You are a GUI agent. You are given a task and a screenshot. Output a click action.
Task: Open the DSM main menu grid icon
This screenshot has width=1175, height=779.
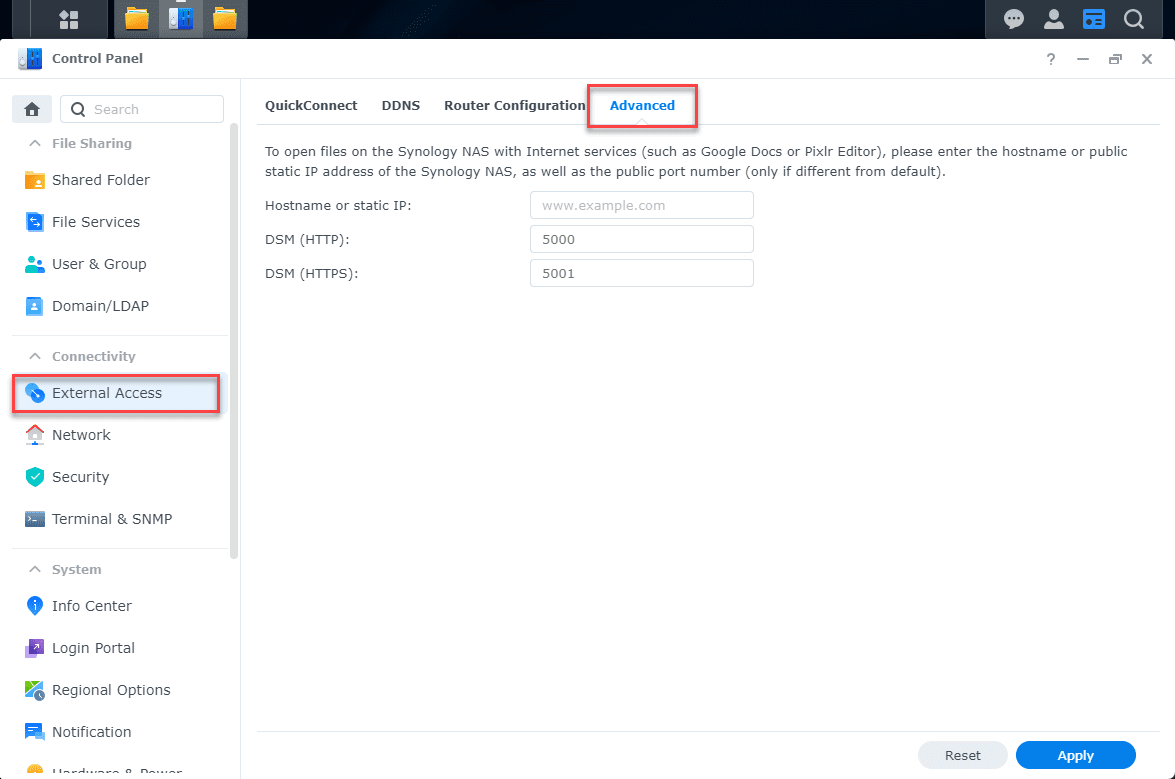tap(69, 19)
